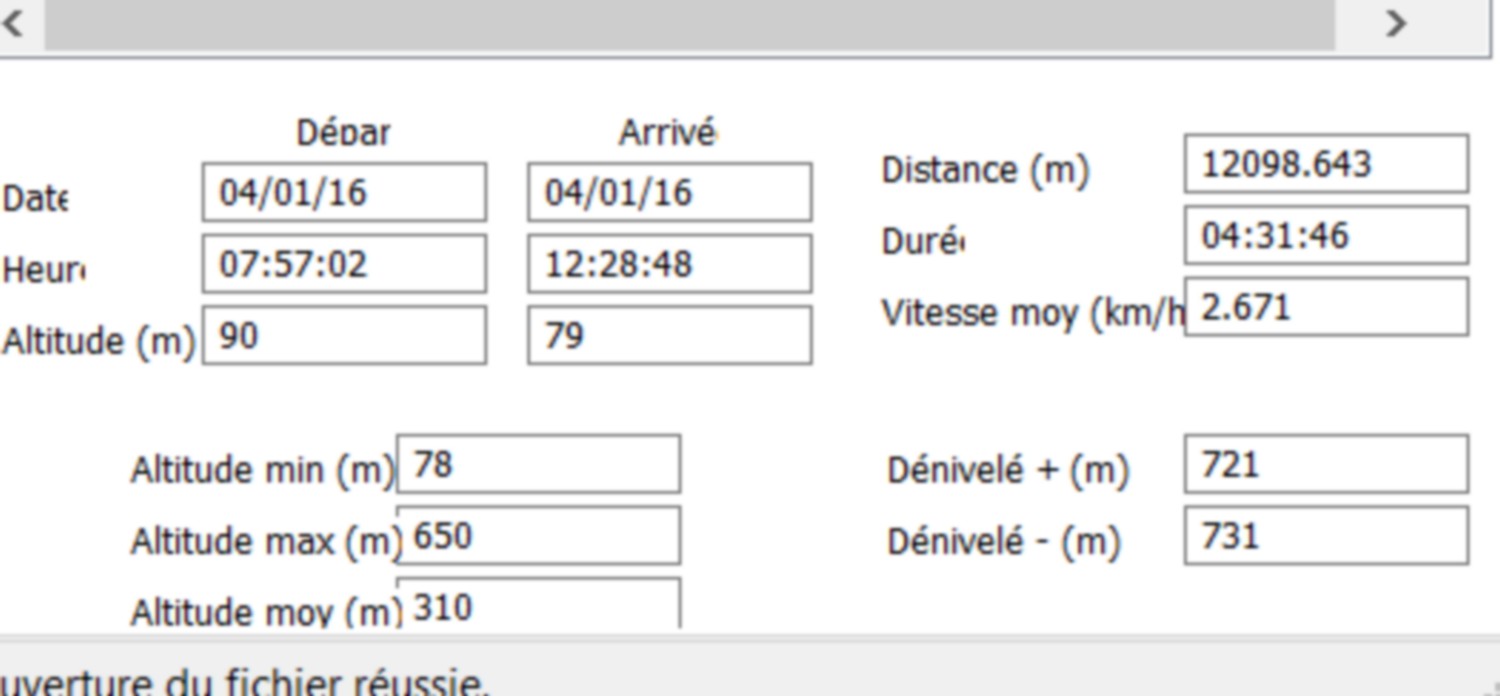Click the Dénivelé + field showing 721

click(x=1326, y=464)
